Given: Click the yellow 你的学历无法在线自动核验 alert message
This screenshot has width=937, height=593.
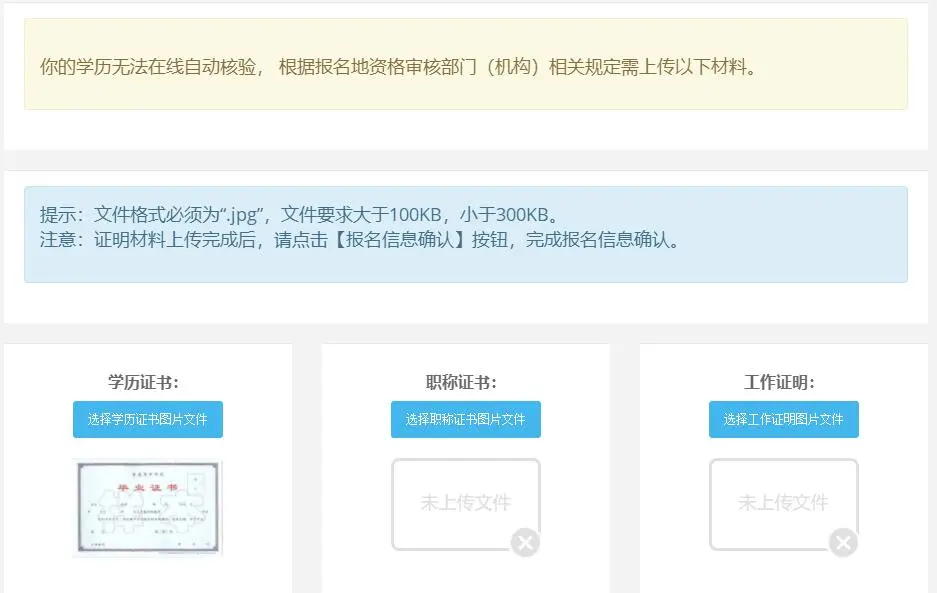Looking at the screenshot, I should 396,68.
